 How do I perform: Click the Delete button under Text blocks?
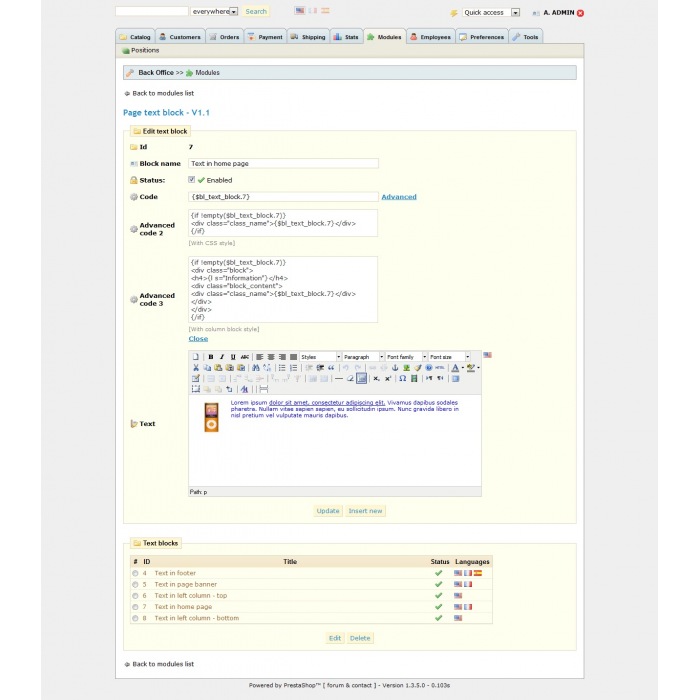pyautogui.click(x=360, y=638)
